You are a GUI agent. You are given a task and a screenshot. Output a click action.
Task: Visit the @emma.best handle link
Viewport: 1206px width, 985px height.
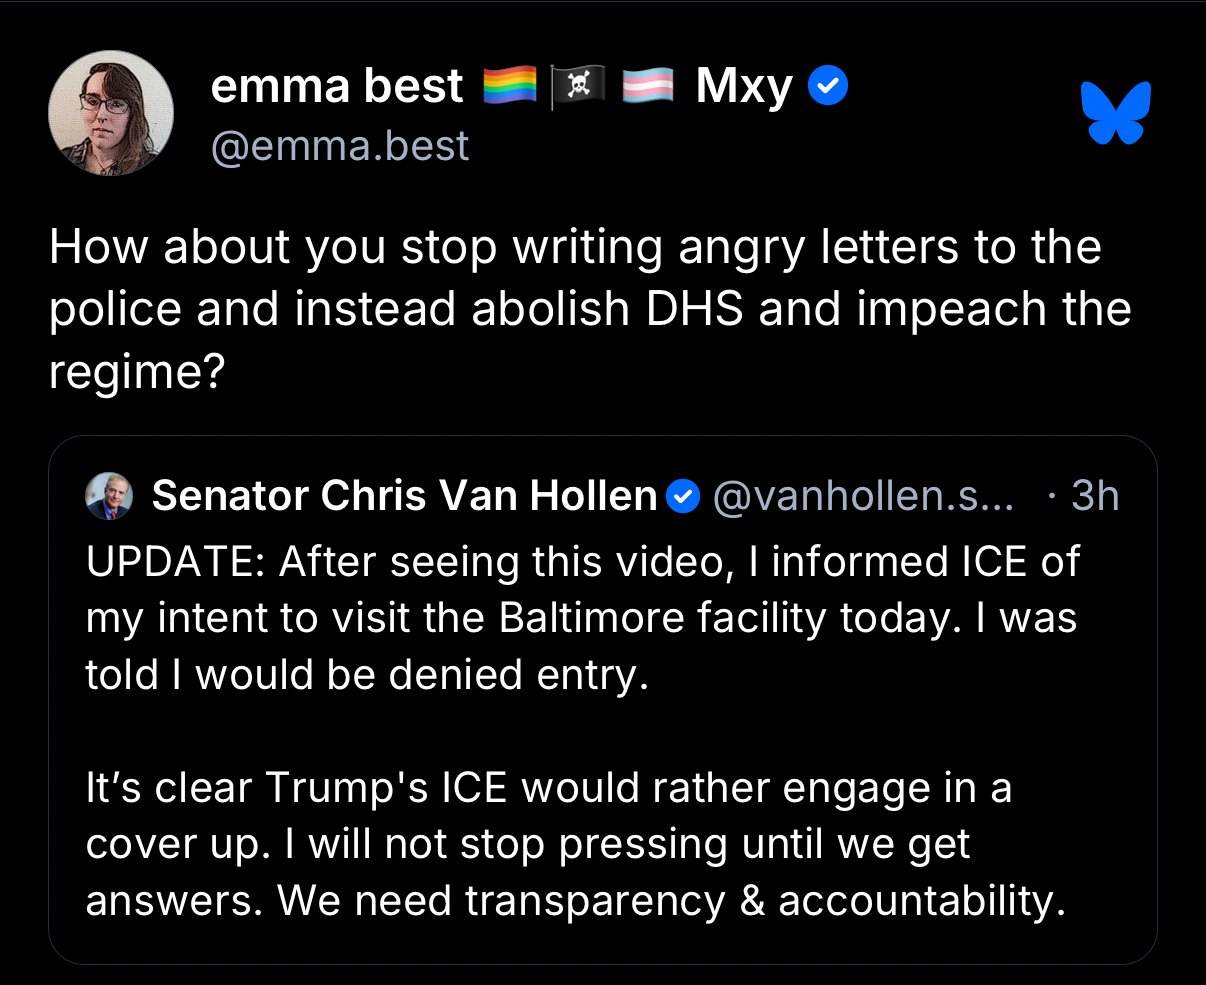(x=340, y=147)
